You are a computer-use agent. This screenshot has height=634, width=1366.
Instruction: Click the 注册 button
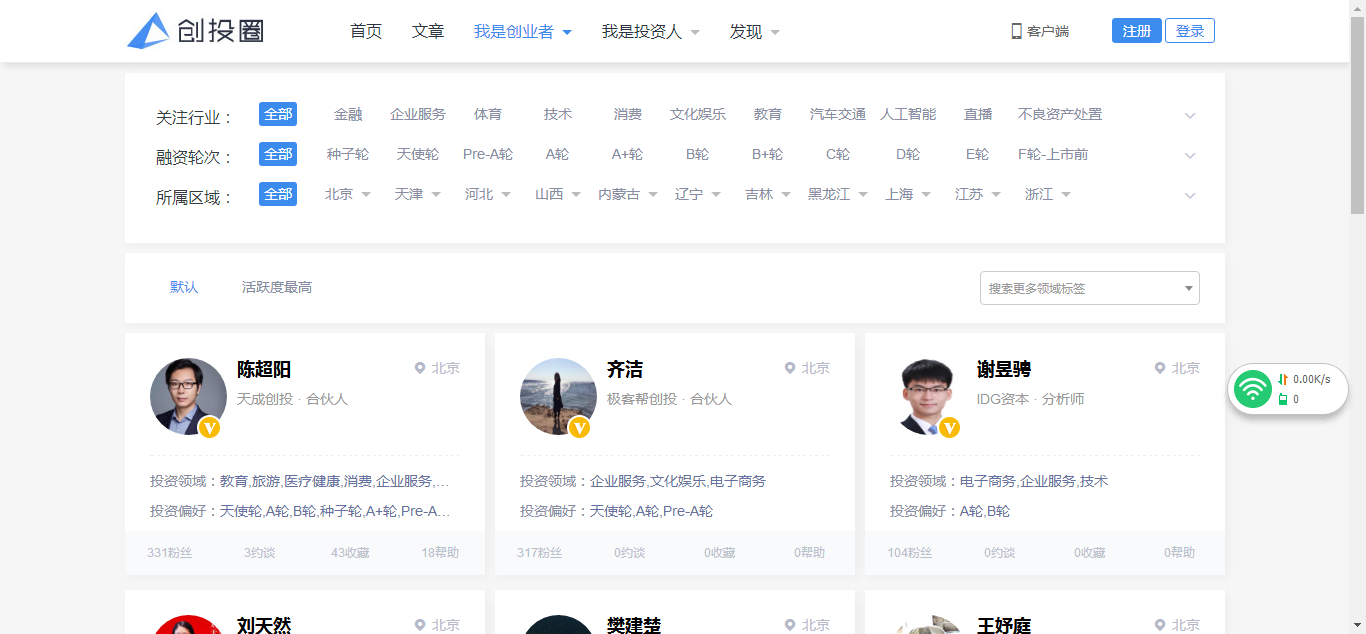point(1136,31)
